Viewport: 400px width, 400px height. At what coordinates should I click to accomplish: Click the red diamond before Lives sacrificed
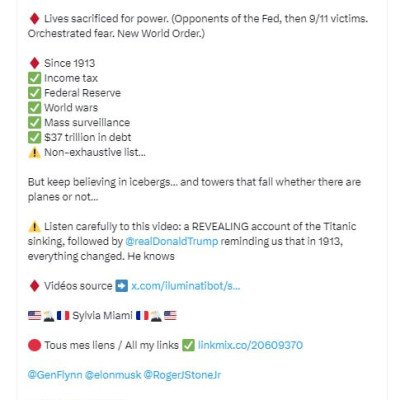pos(34,19)
